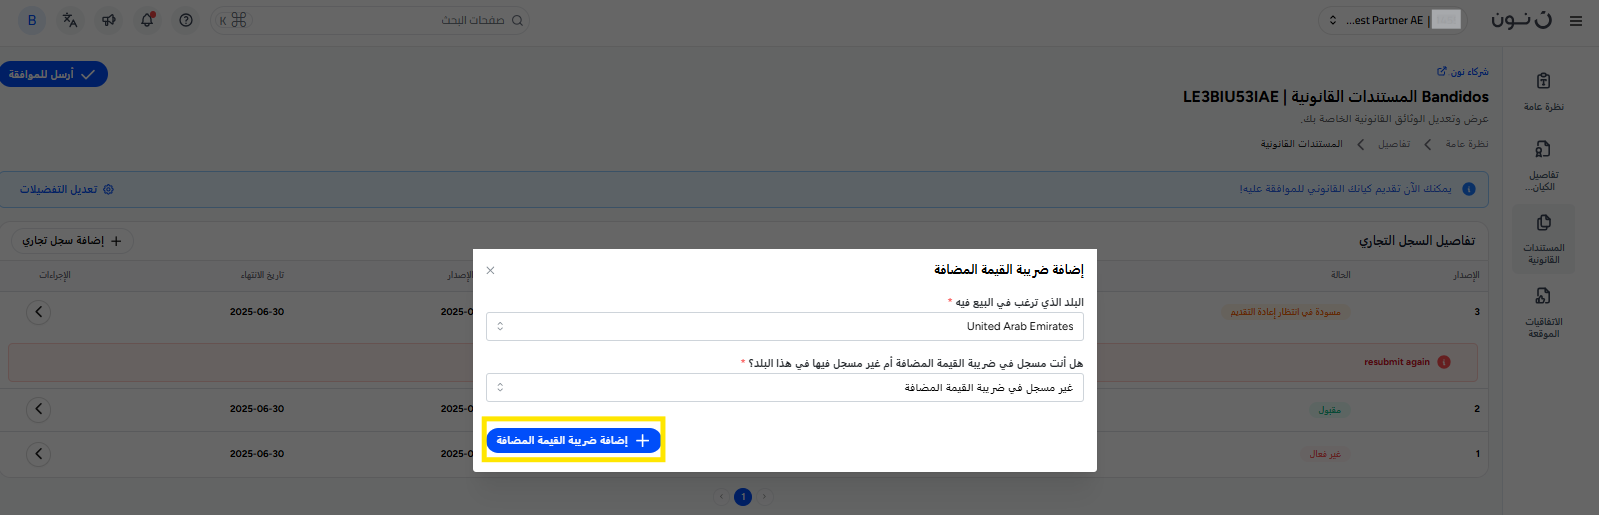Open نظرة عامة overview in the sidebar
The height and width of the screenshot is (515, 1599).
pyautogui.click(x=1544, y=91)
